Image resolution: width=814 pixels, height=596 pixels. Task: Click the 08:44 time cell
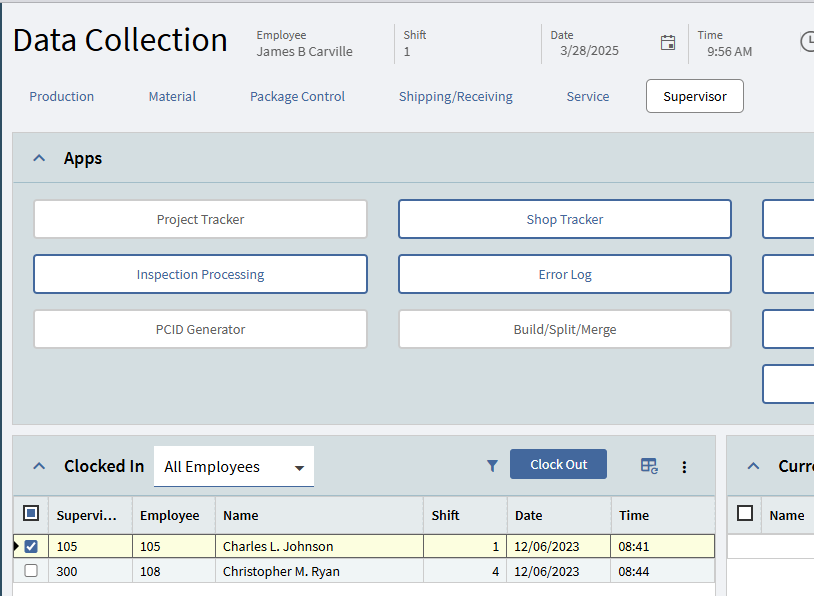point(663,571)
